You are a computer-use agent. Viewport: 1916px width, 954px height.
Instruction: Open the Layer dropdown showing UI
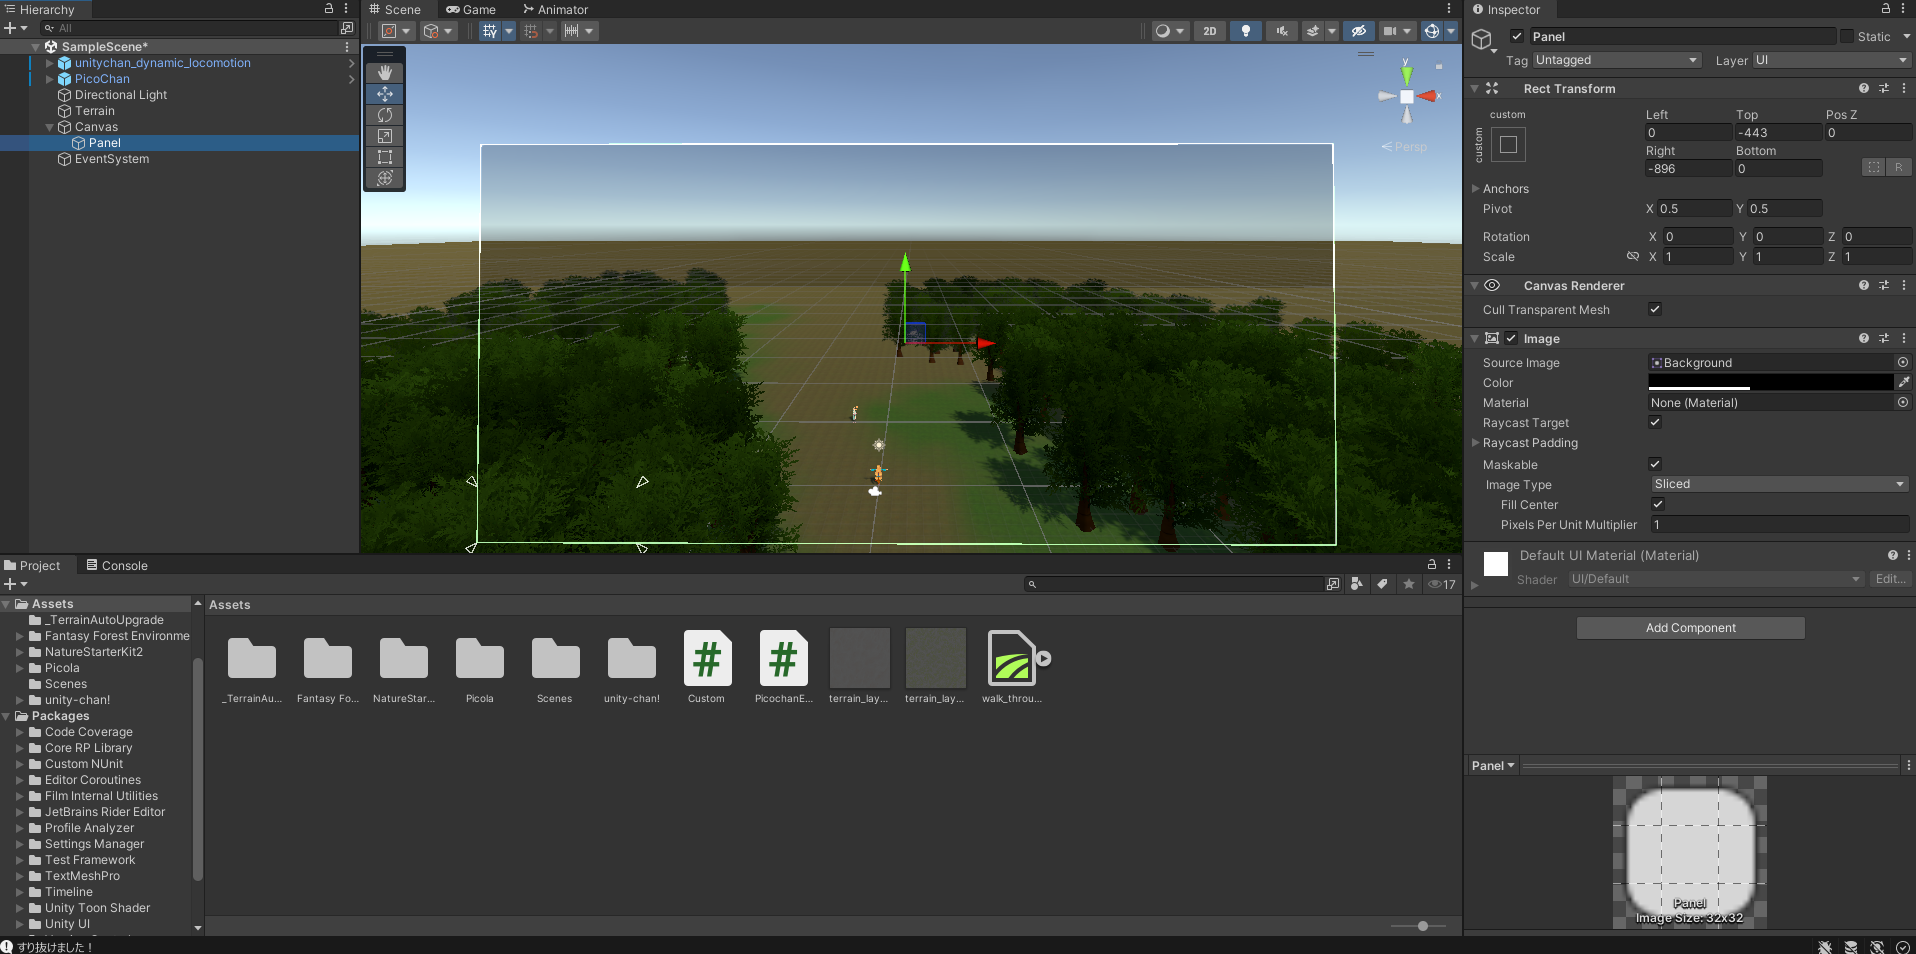coord(1832,60)
